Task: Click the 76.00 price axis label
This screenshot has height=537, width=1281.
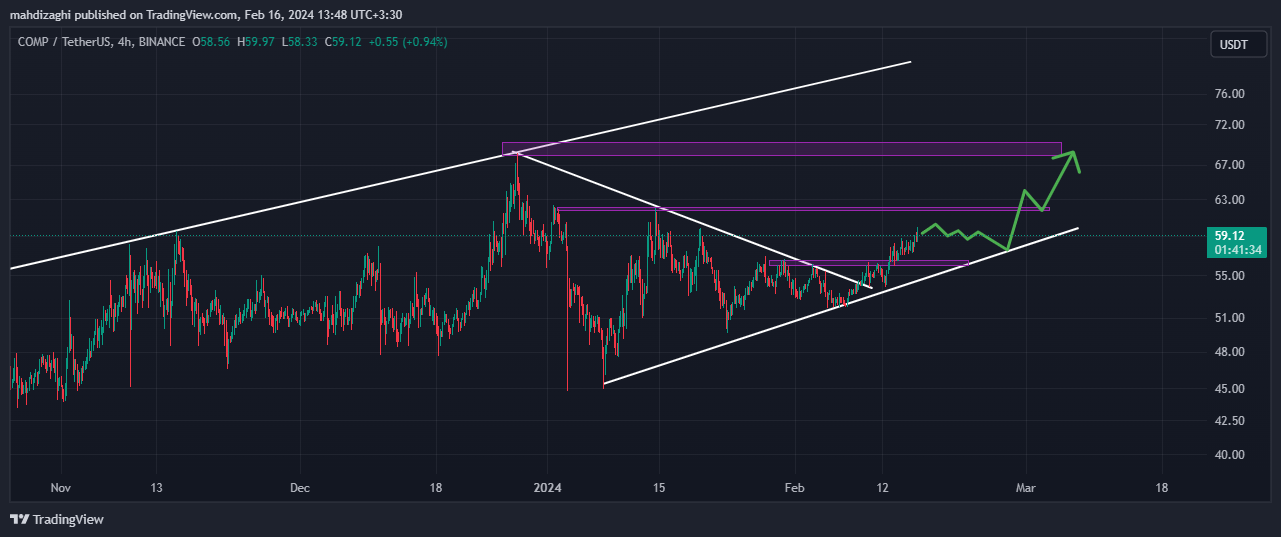Action: [x=1228, y=94]
